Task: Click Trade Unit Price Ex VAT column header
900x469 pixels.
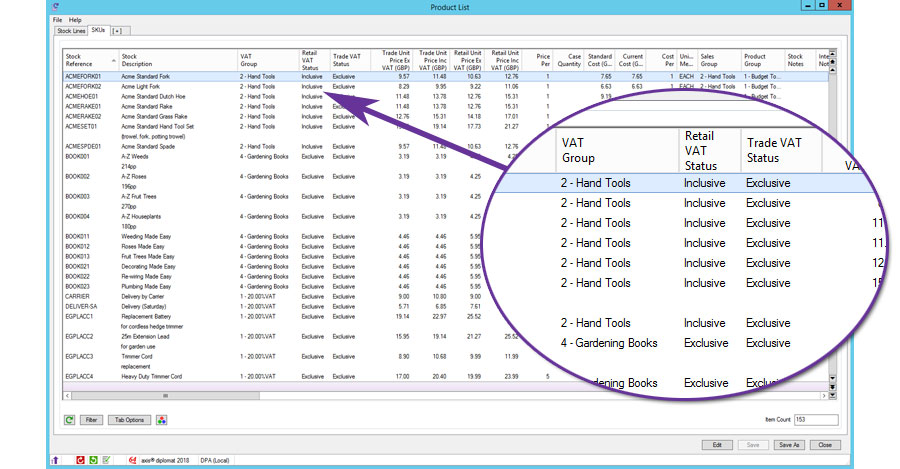Action: 393,60
